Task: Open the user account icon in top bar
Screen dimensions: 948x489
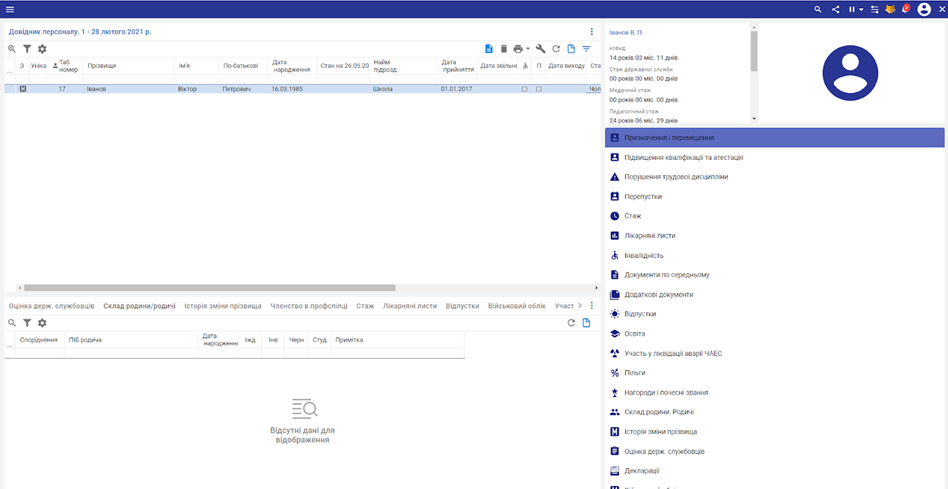Action: coord(924,9)
